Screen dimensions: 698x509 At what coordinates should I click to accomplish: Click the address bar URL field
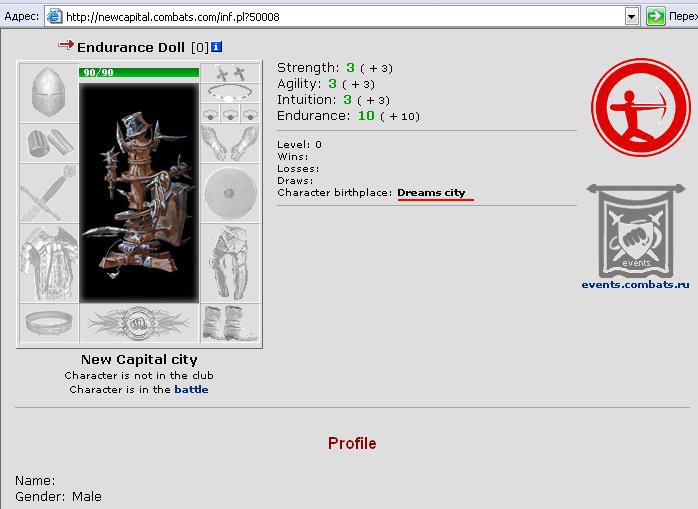click(343, 17)
